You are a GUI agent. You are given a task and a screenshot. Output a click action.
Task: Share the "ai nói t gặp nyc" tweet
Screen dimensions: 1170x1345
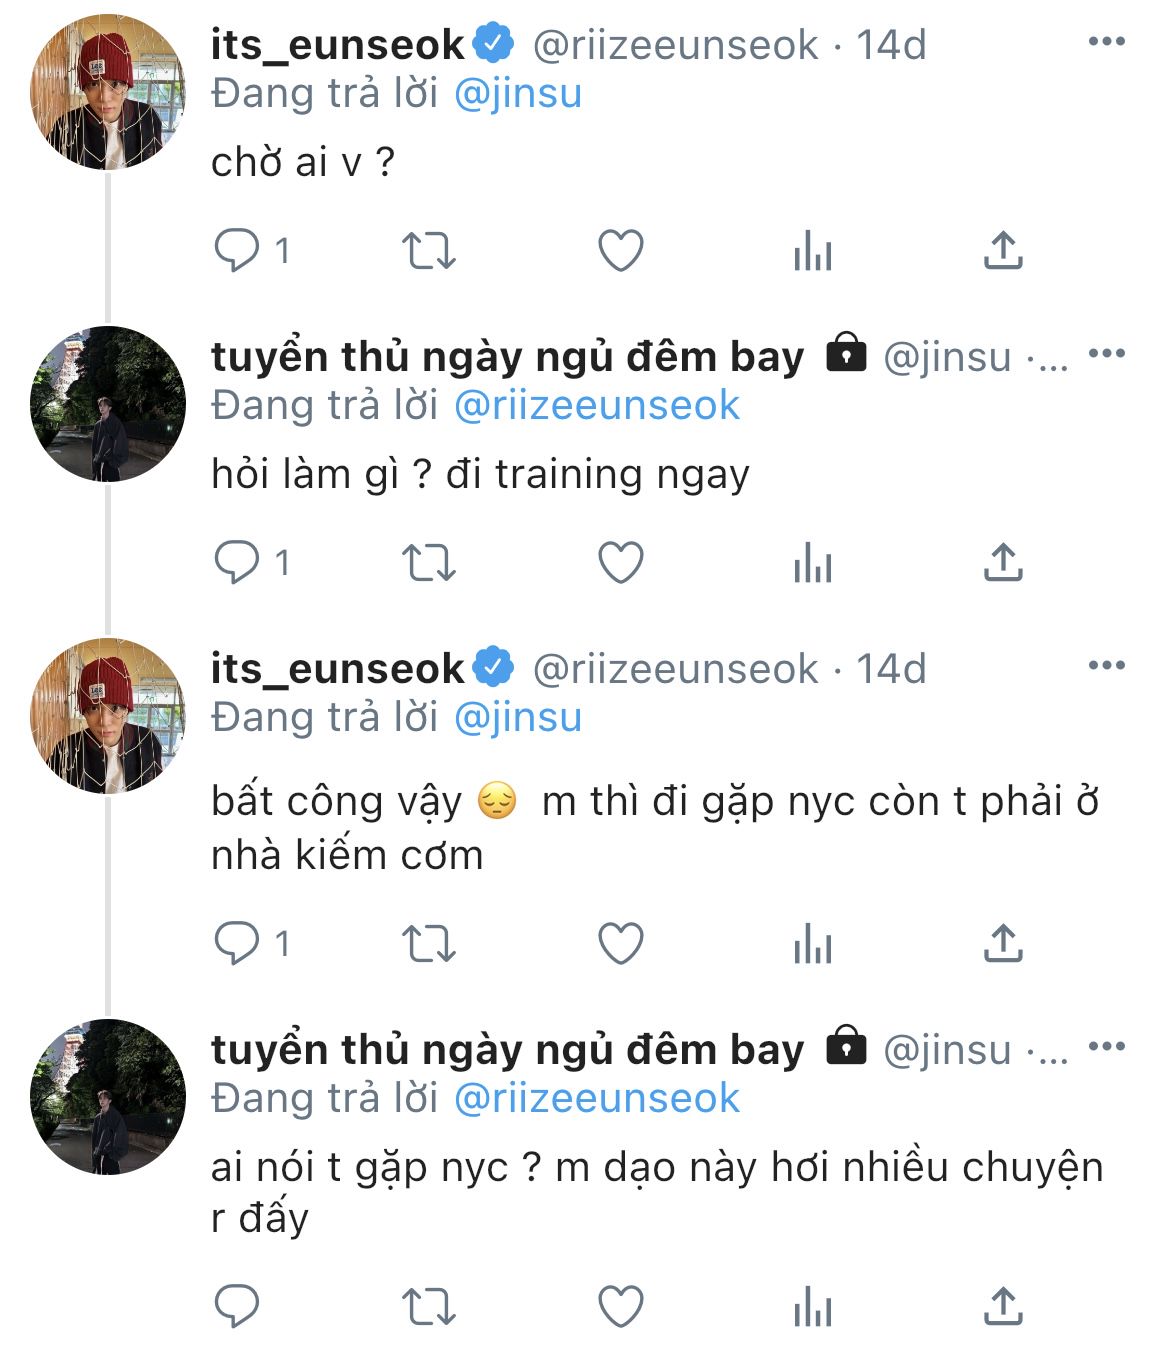point(1003,1306)
